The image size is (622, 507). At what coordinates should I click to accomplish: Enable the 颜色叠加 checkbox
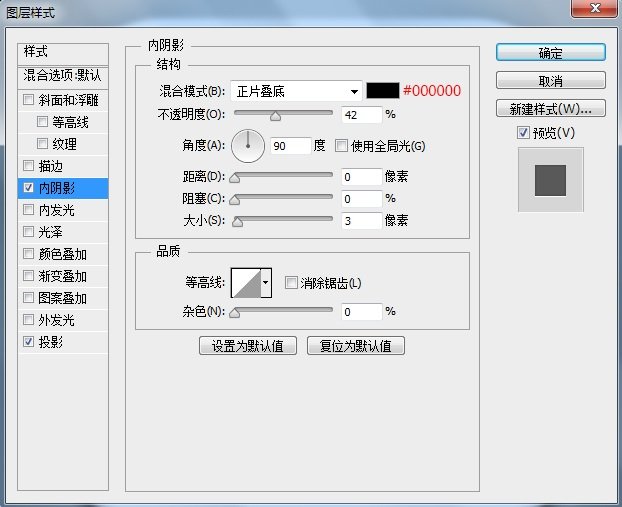click(x=29, y=254)
